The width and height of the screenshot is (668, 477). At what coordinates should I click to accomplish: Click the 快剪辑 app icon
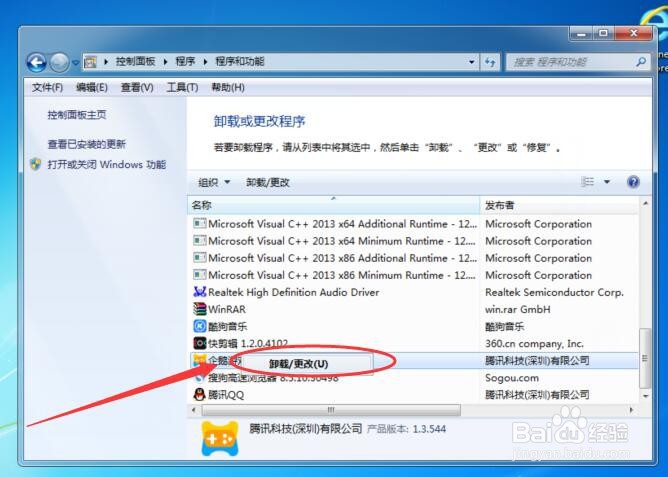[199, 343]
